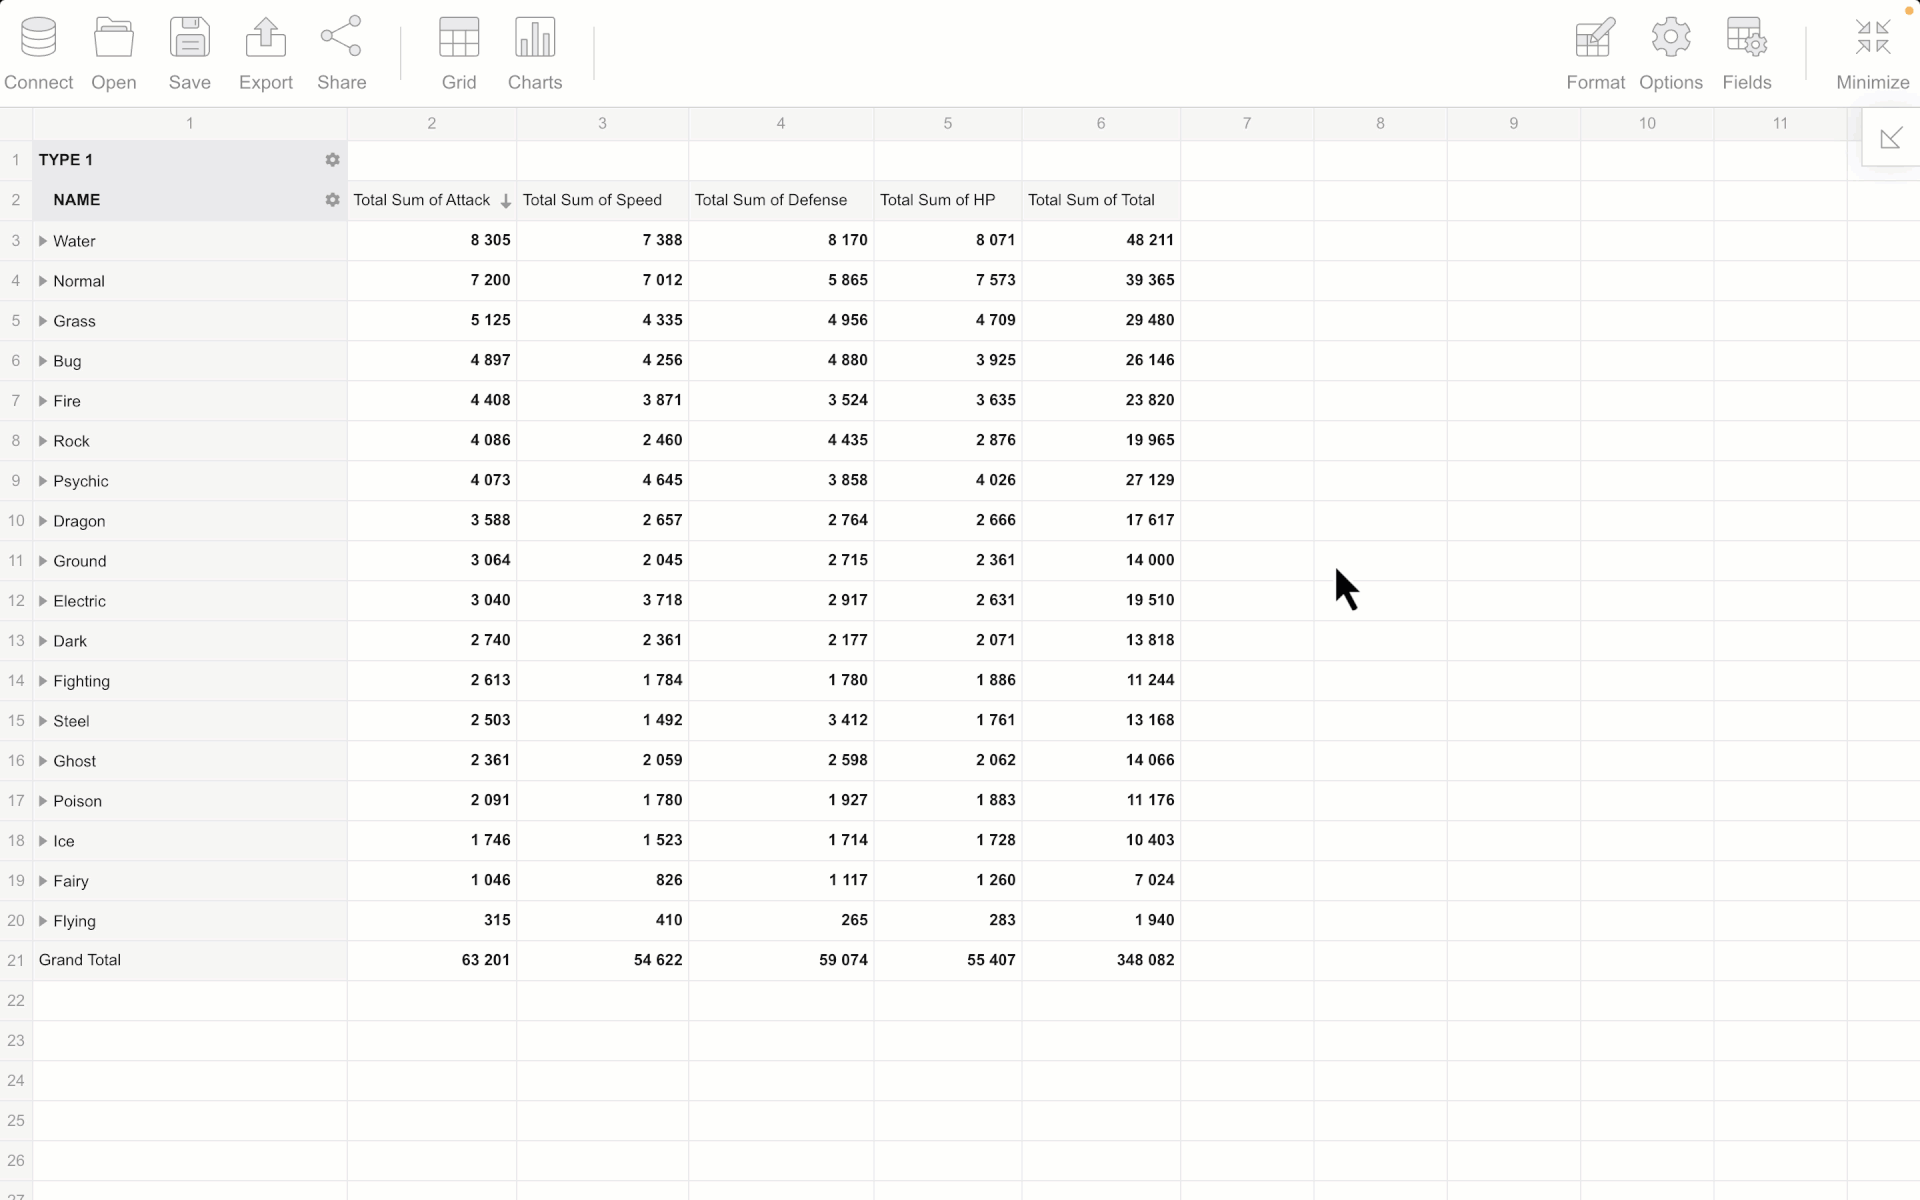Expand the Steel row
The image size is (1920, 1200).
coord(43,721)
